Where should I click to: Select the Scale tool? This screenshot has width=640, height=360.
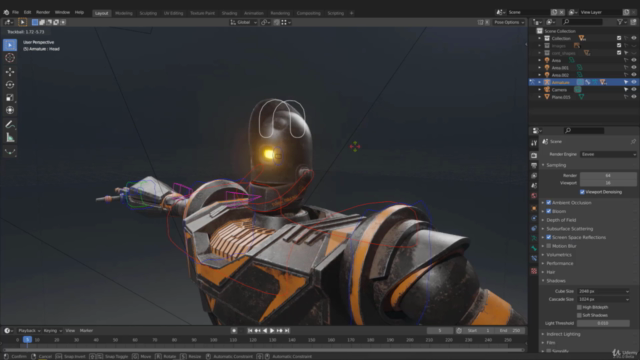(x=10, y=97)
